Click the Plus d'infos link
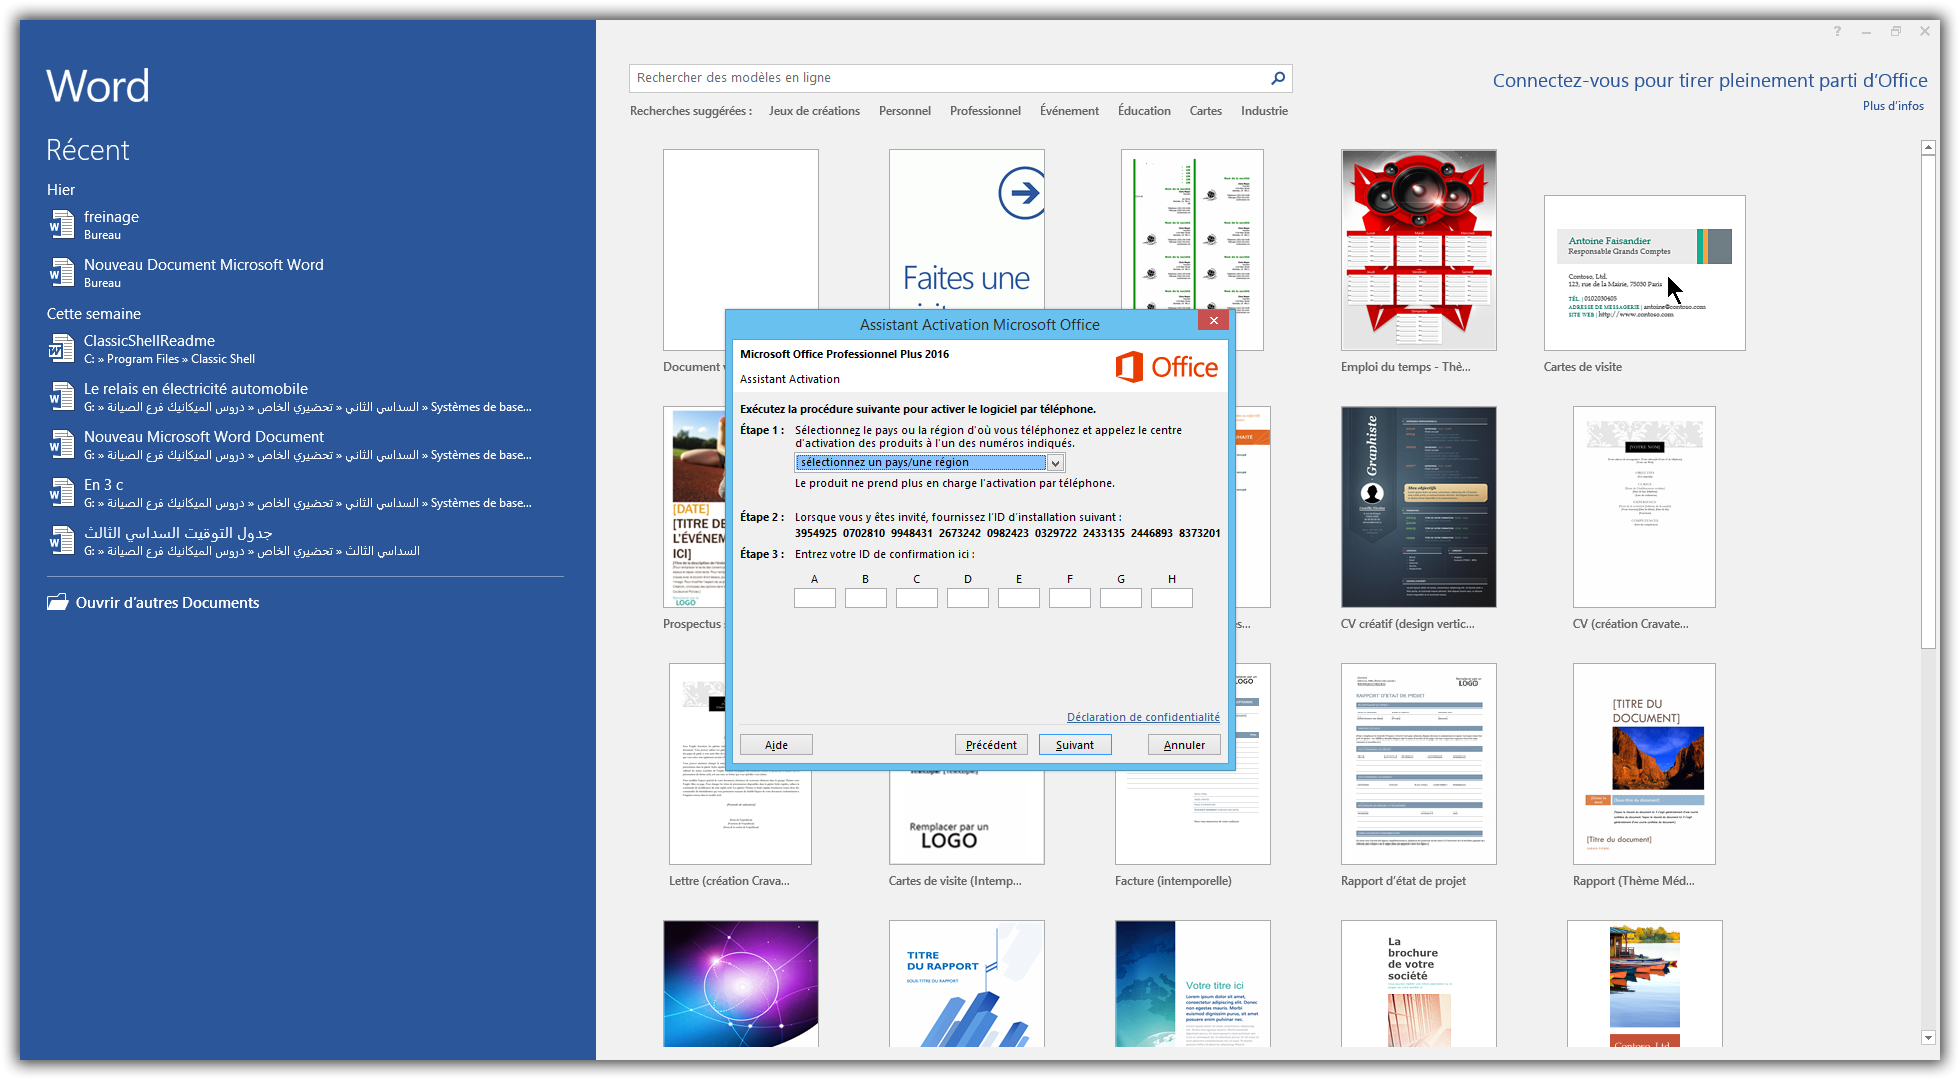The image size is (1960, 1080). (1893, 106)
